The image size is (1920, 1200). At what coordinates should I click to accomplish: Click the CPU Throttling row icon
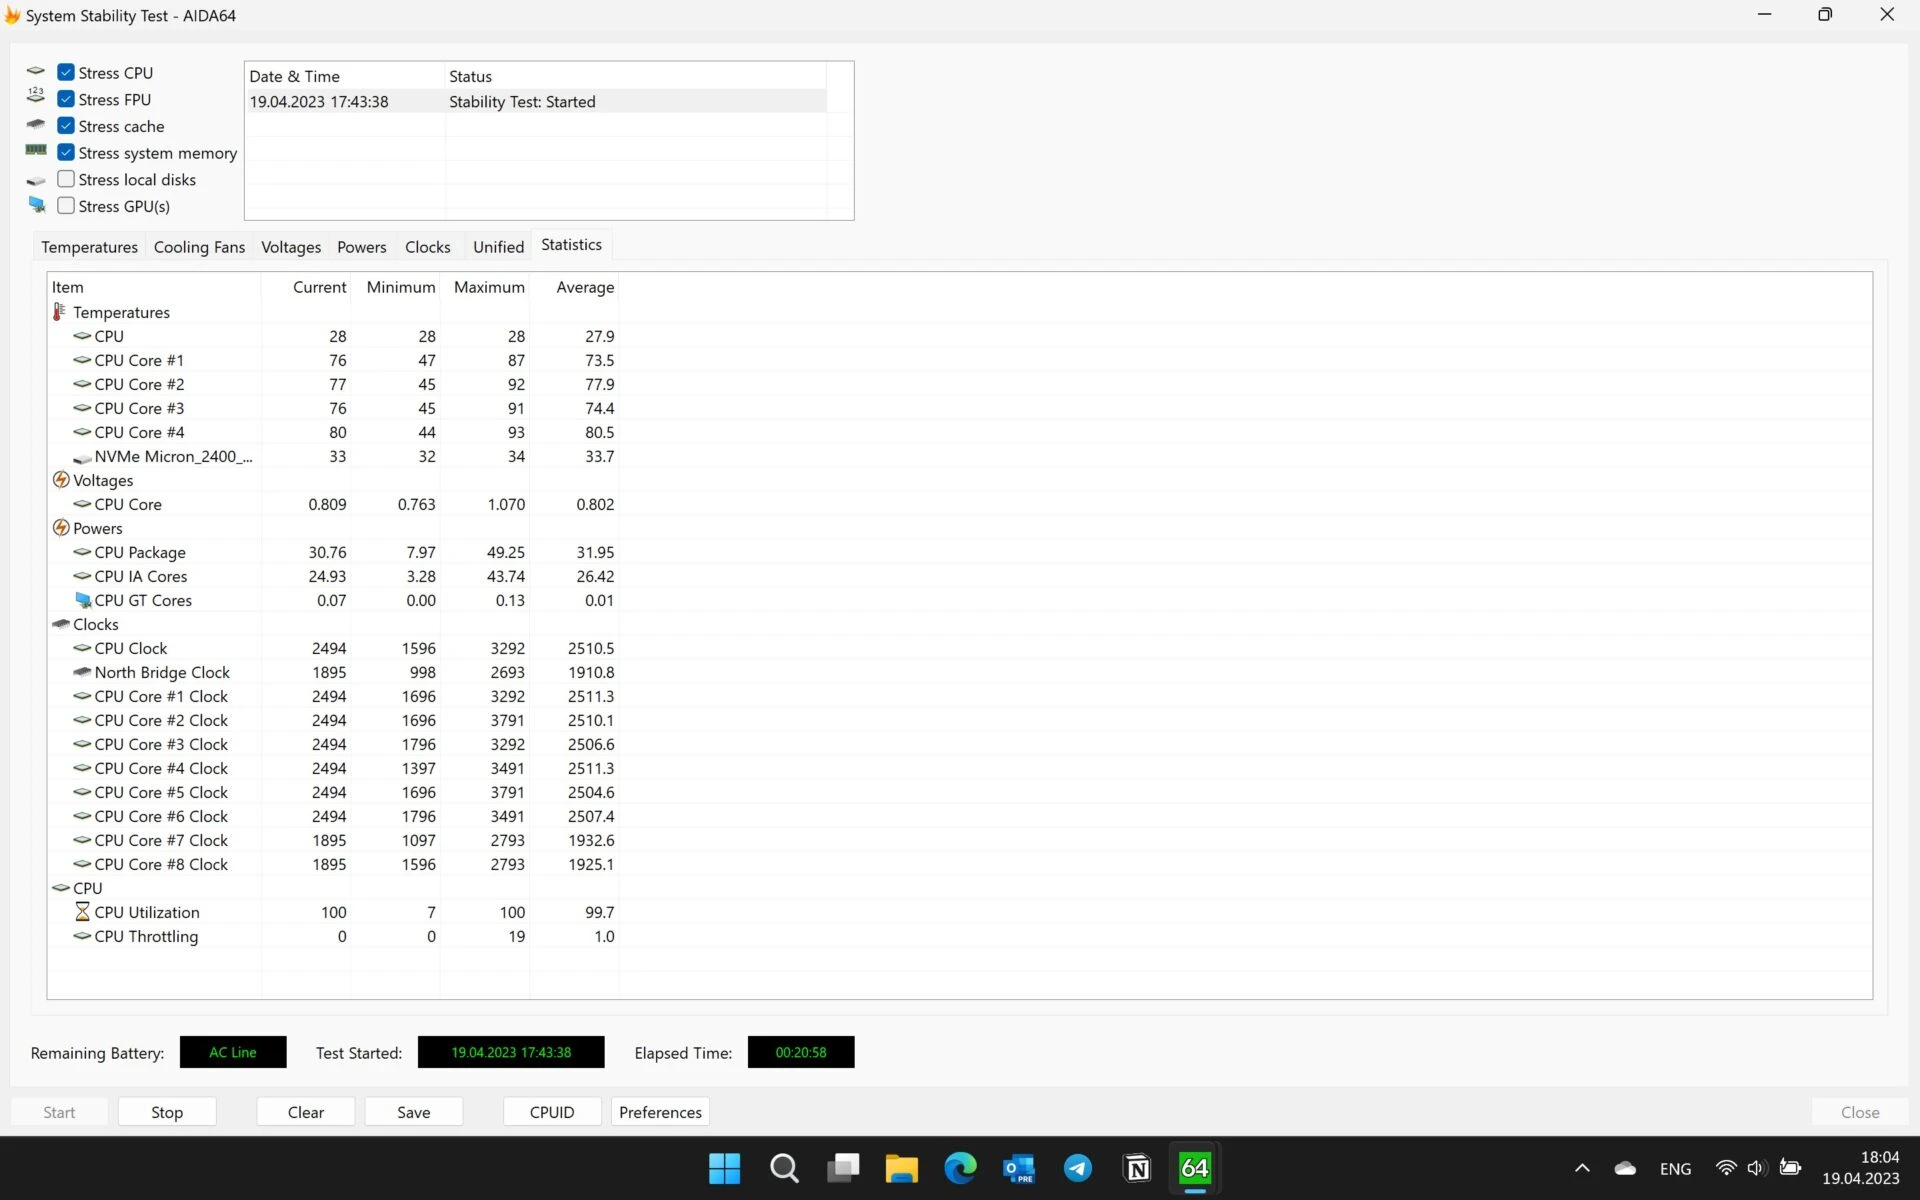(x=82, y=936)
